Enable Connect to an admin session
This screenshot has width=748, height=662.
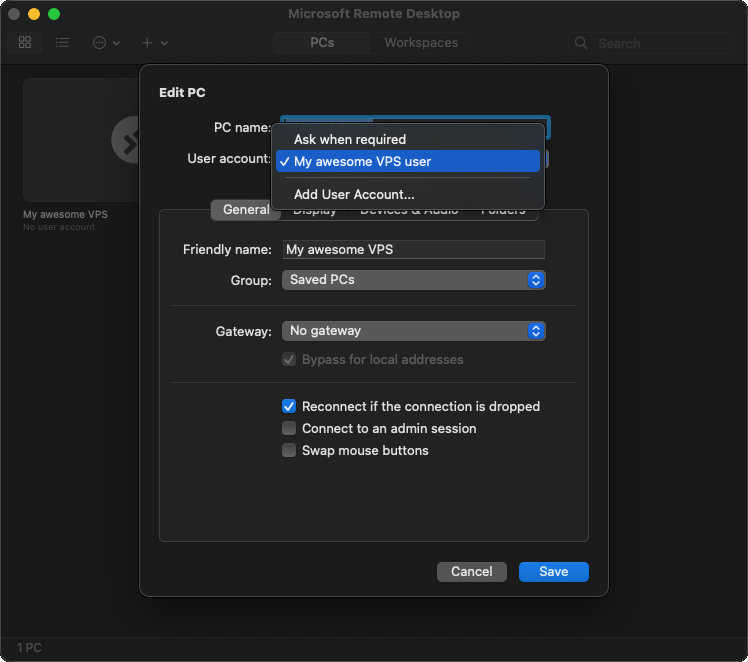point(289,428)
